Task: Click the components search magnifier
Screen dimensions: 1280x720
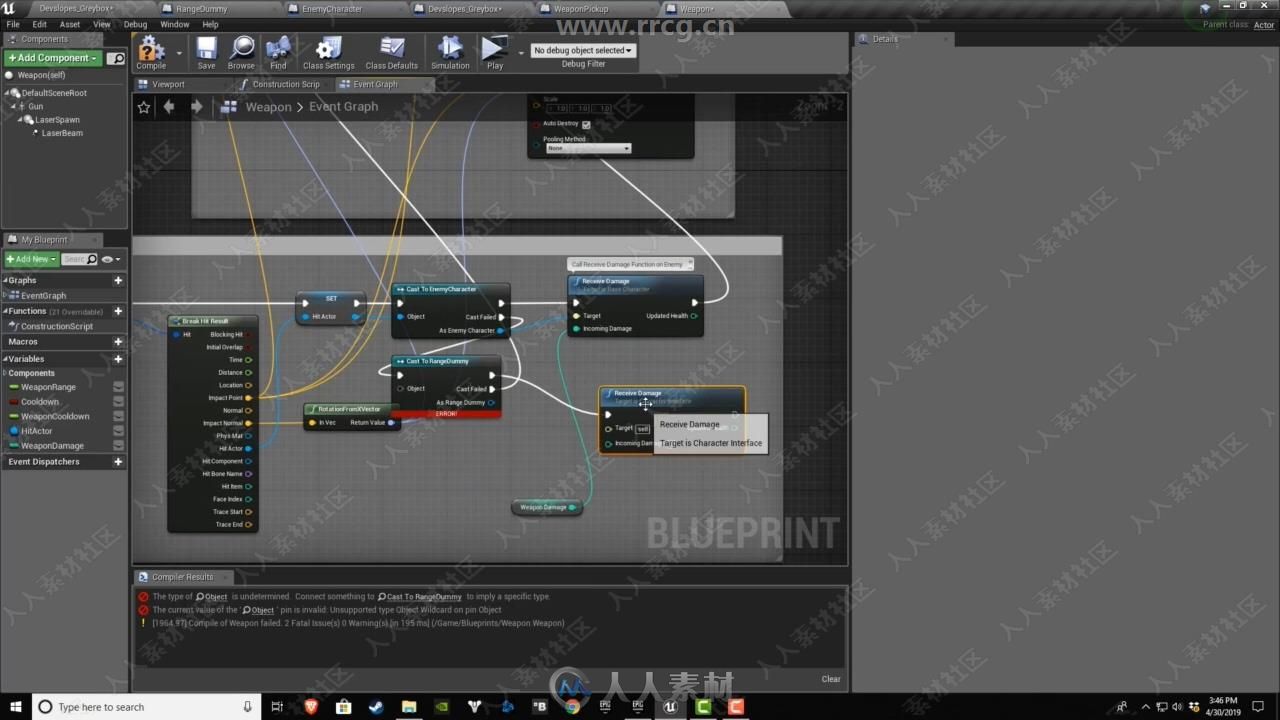Action: pyautogui.click(x=117, y=59)
